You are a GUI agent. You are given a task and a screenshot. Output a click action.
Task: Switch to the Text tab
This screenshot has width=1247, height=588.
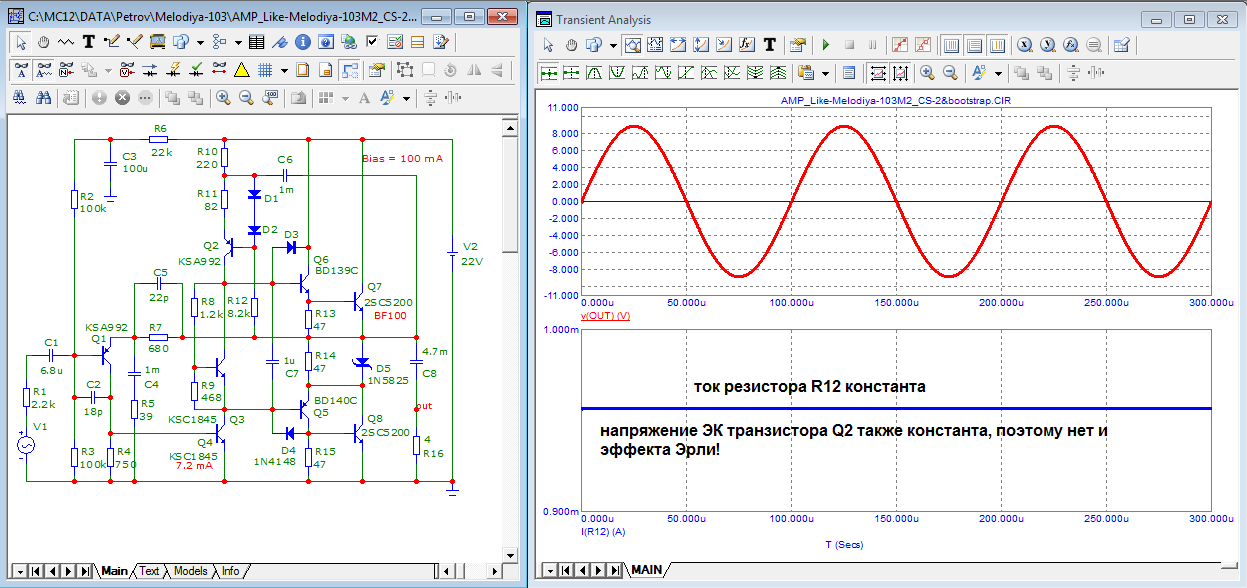coord(149,571)
